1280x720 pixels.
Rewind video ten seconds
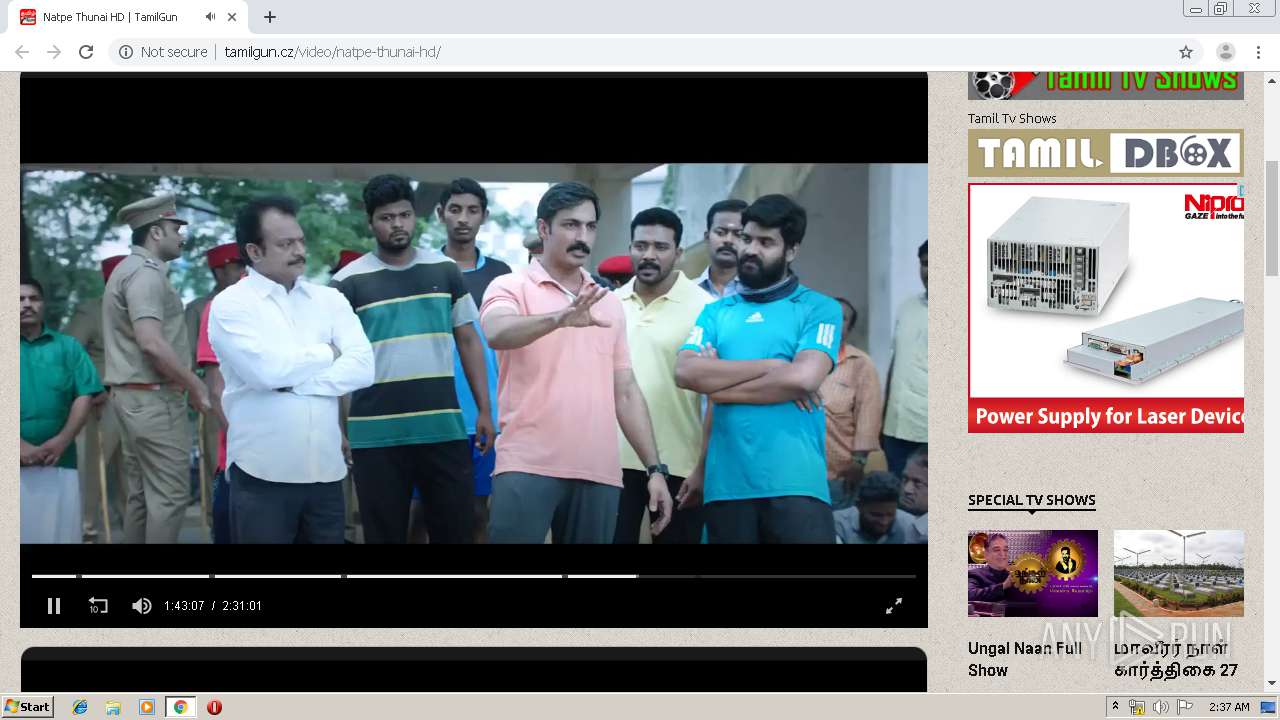pyautogui.click(x=98, y=605)
